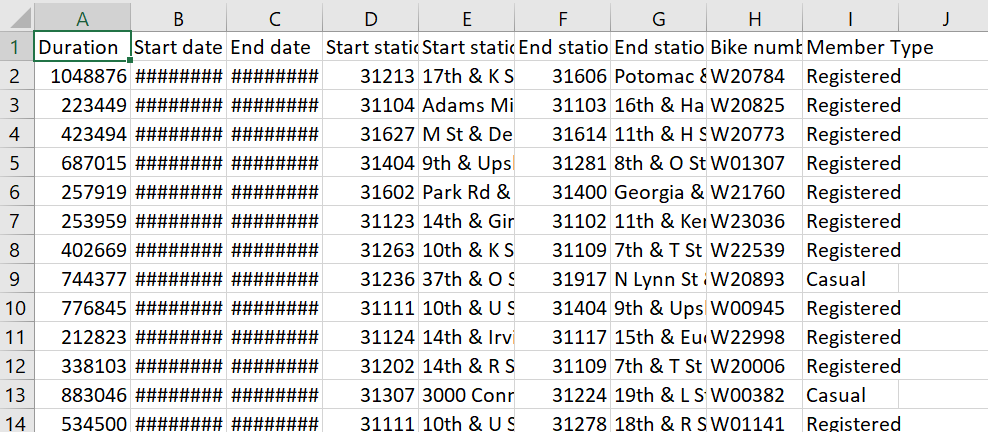Select cell with duration 687015

(x=82, y=163)
